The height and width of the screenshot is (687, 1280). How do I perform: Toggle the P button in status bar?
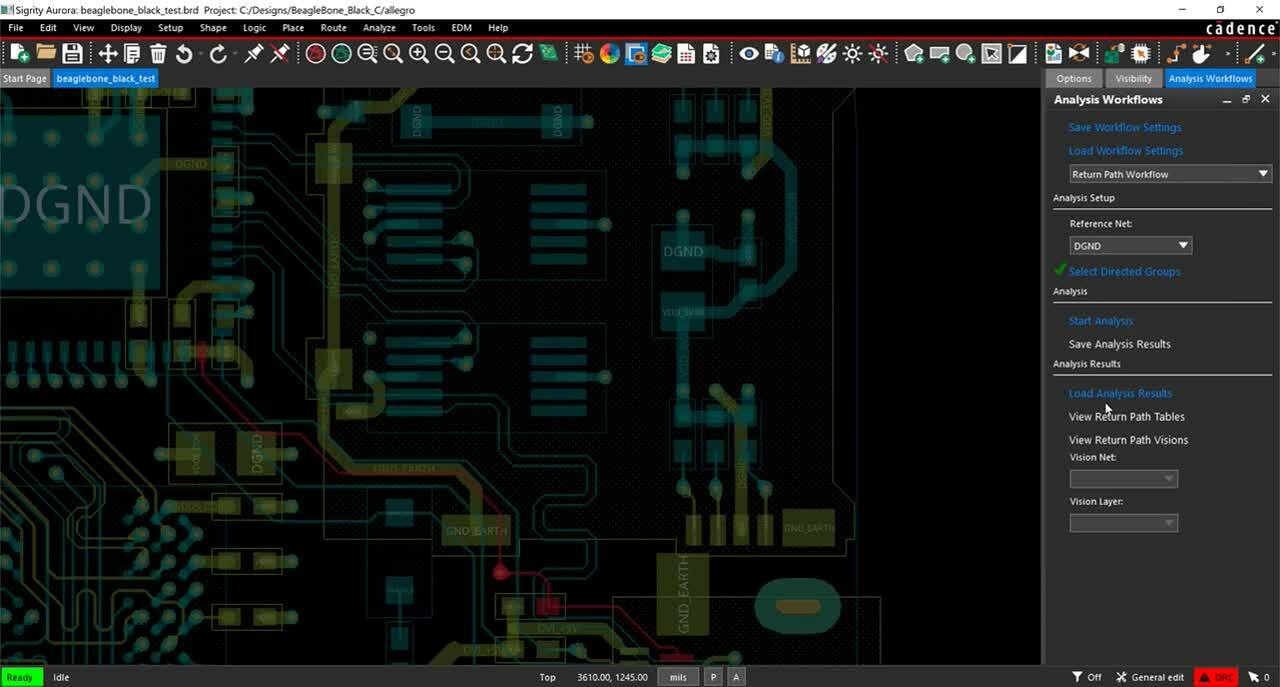tap(714, 677)
